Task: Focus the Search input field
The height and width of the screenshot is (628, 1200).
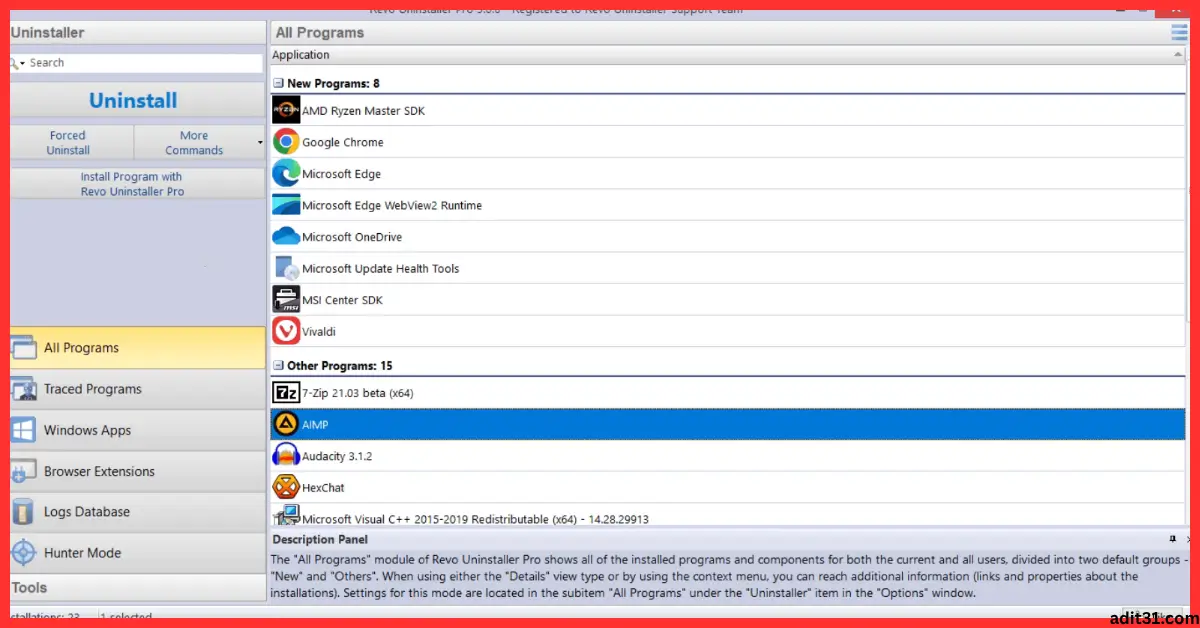Action: [145, 63]
